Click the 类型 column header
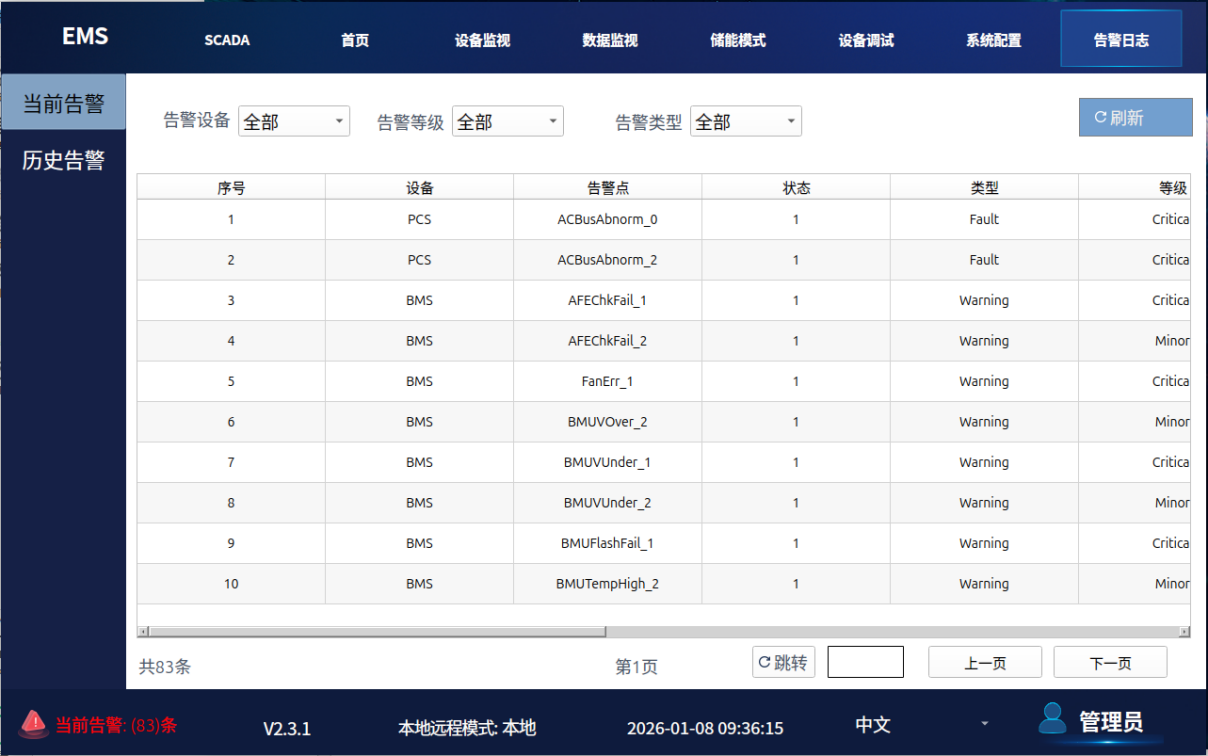This screenshot has width=1208, height=756. coord(984,187)
